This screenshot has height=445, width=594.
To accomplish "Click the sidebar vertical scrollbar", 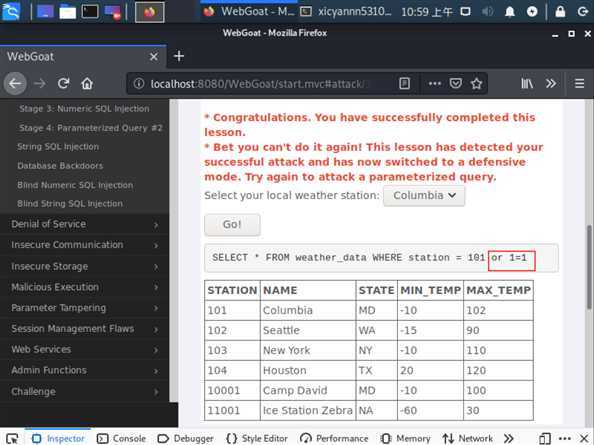I will pyautogui.click(x=174, y=250).
